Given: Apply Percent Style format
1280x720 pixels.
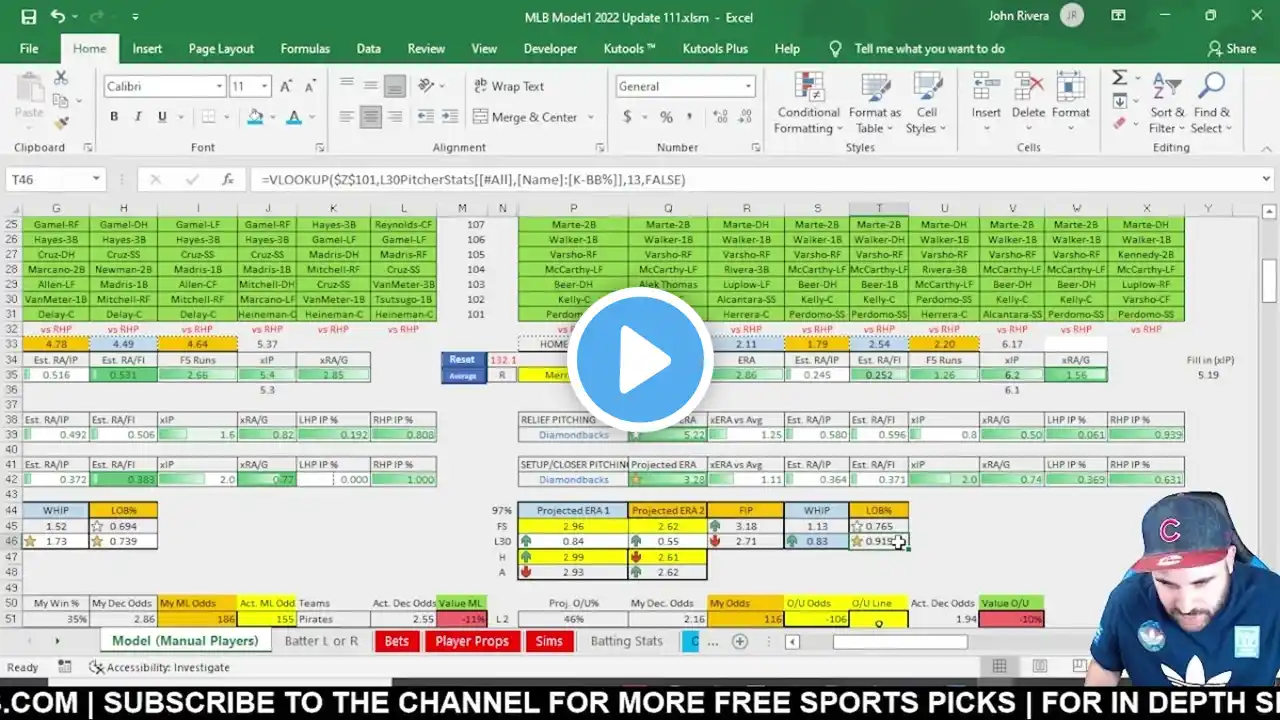Looking at the screenshot, I should [666, 117].
